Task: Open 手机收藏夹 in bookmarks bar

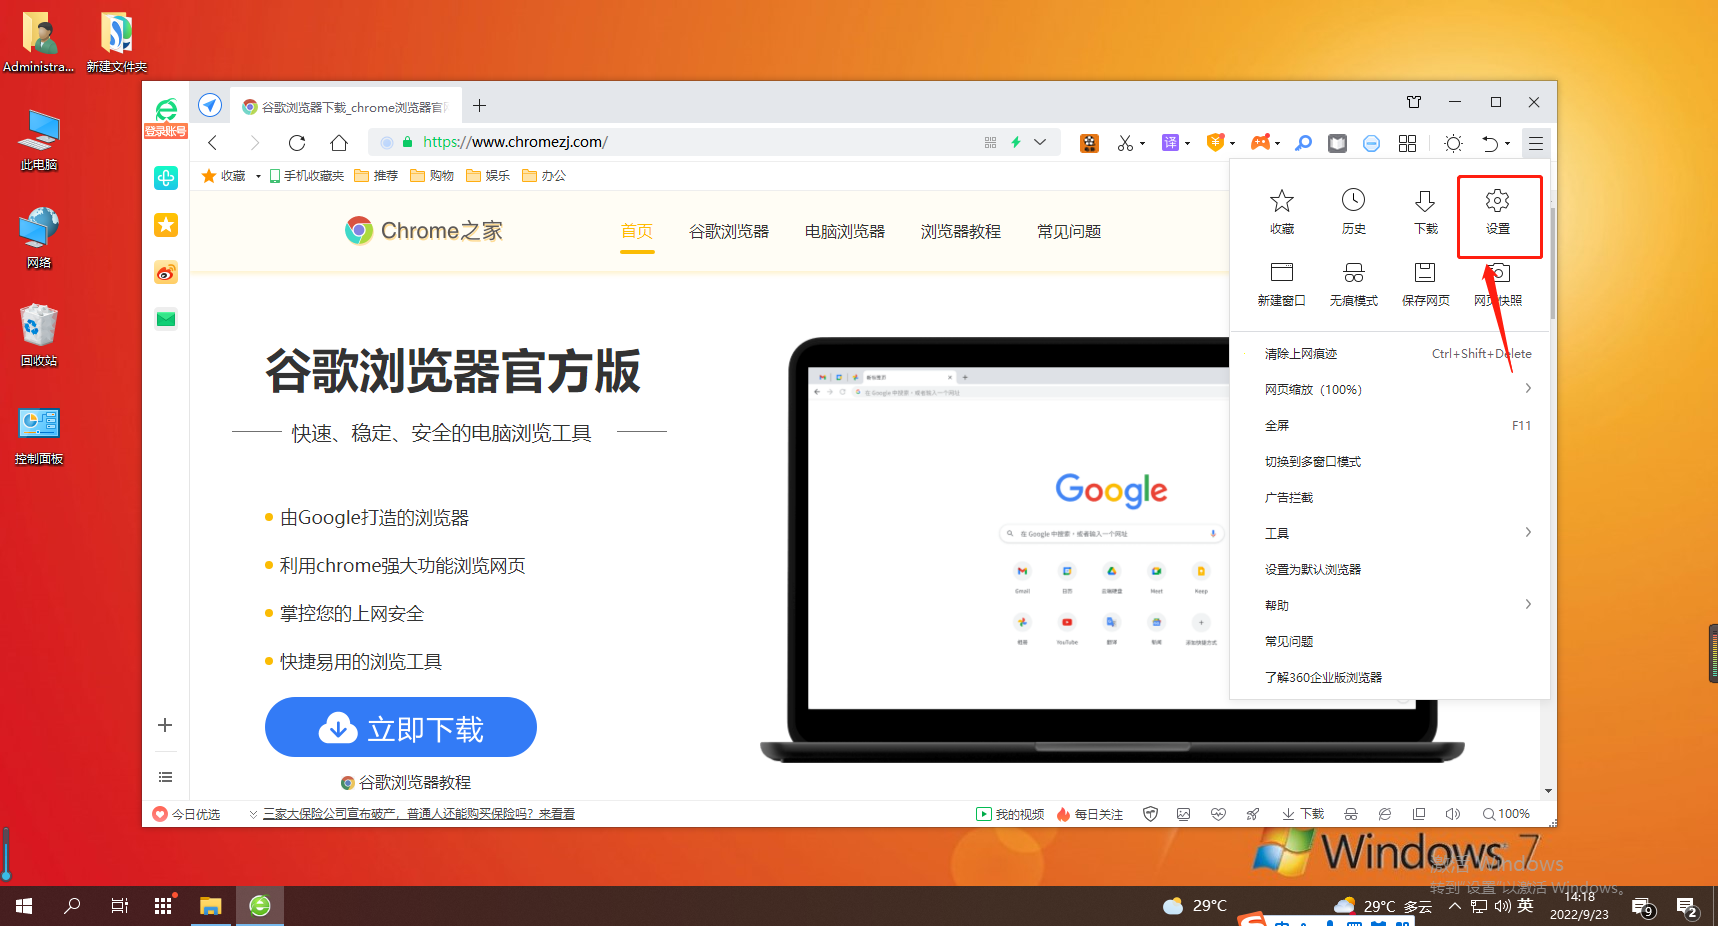Action: click(306, 176)
